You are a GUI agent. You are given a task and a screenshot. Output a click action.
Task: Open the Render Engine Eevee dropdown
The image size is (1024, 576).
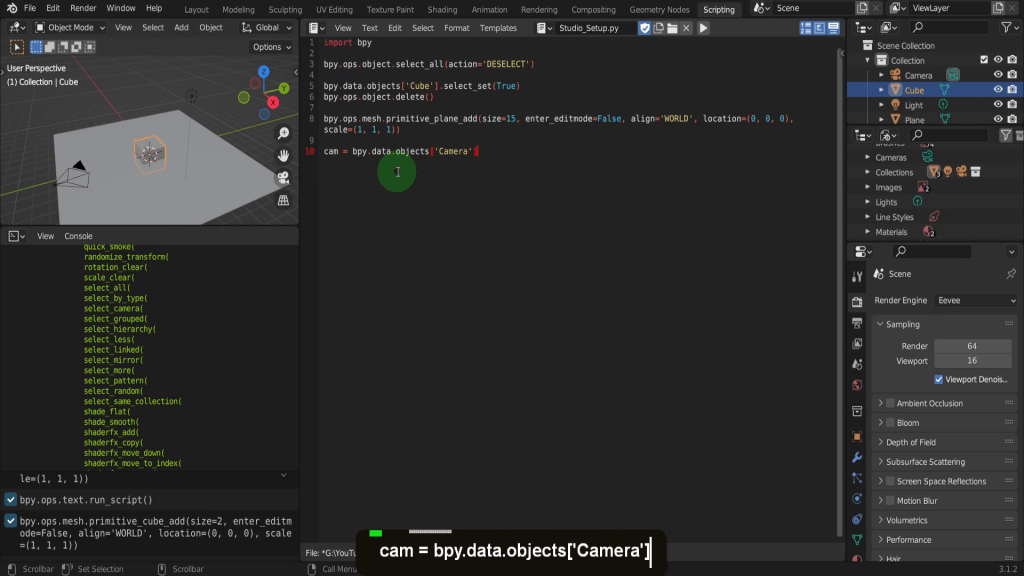coord(975,300)
